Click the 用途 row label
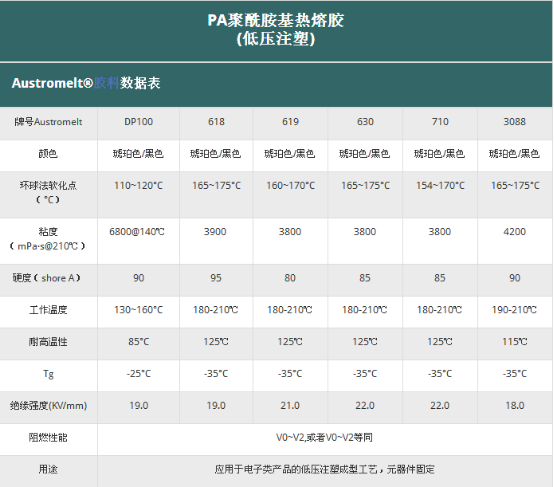 (x=48, y=470)
